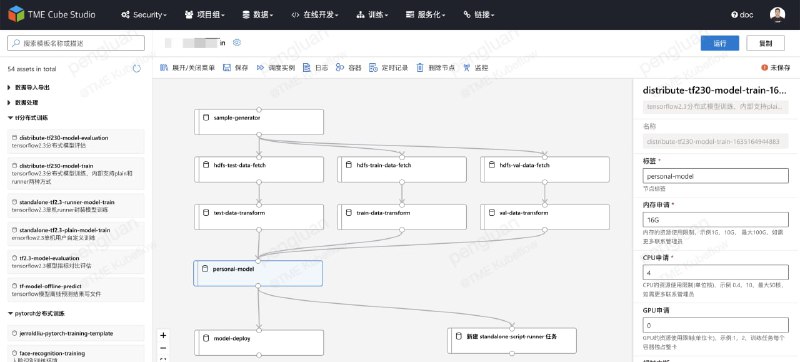
Task: Open the 链接 dropdown menu
Action: click(479, 15)
